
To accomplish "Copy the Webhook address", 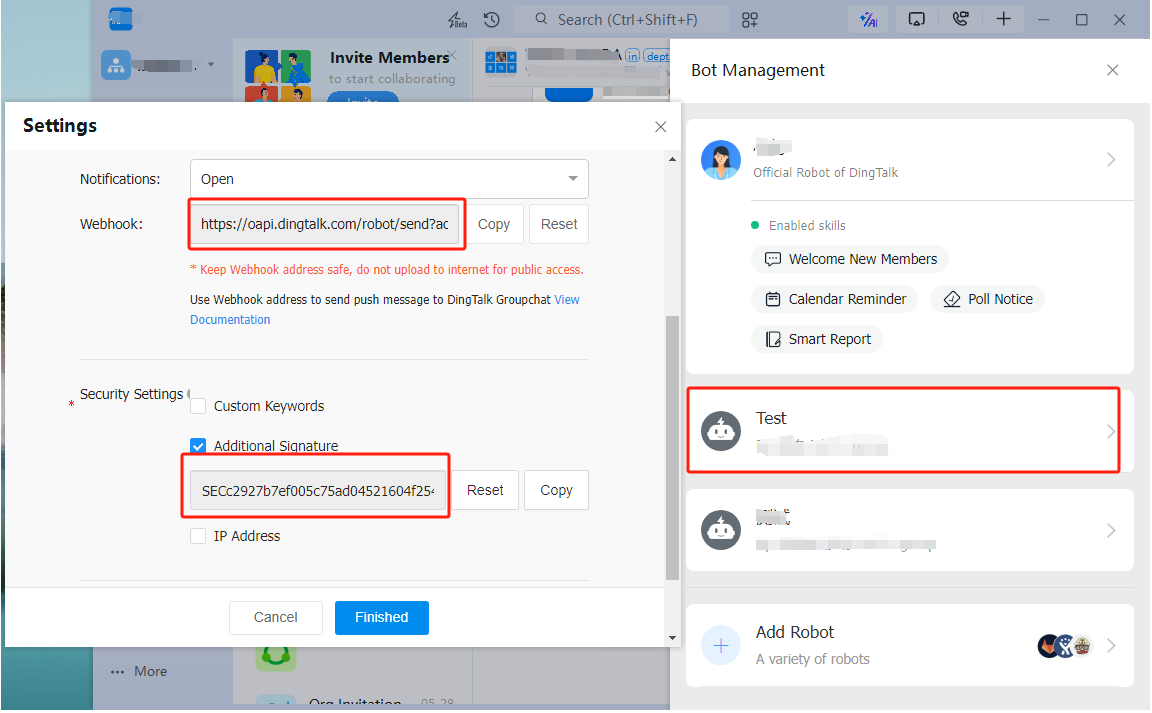I will pos(494,224).
